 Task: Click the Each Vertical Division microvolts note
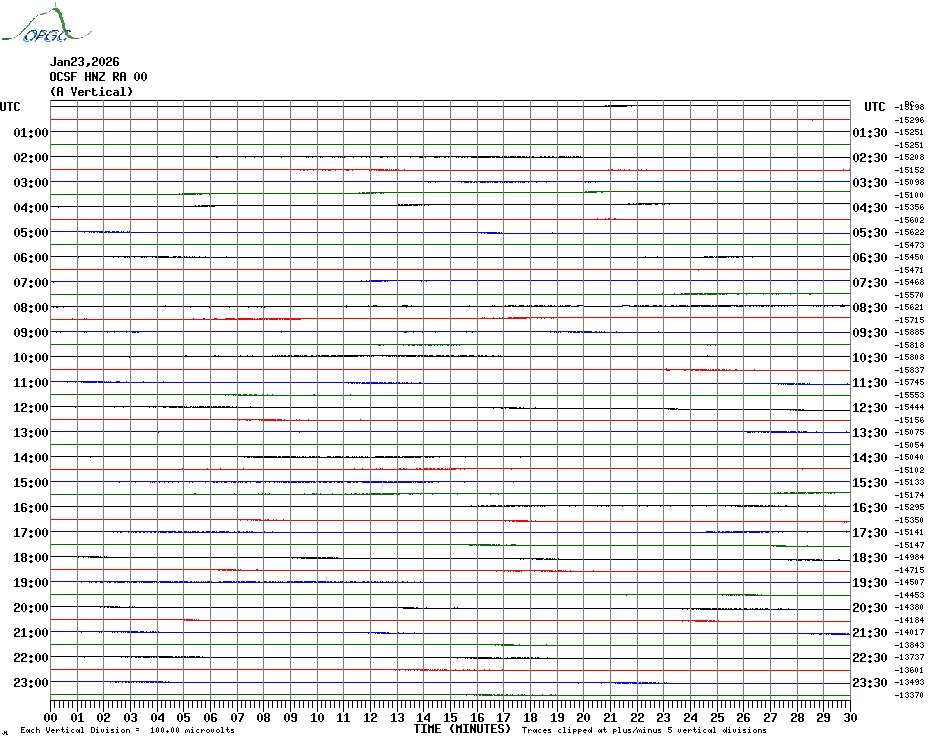coord(128,730)
